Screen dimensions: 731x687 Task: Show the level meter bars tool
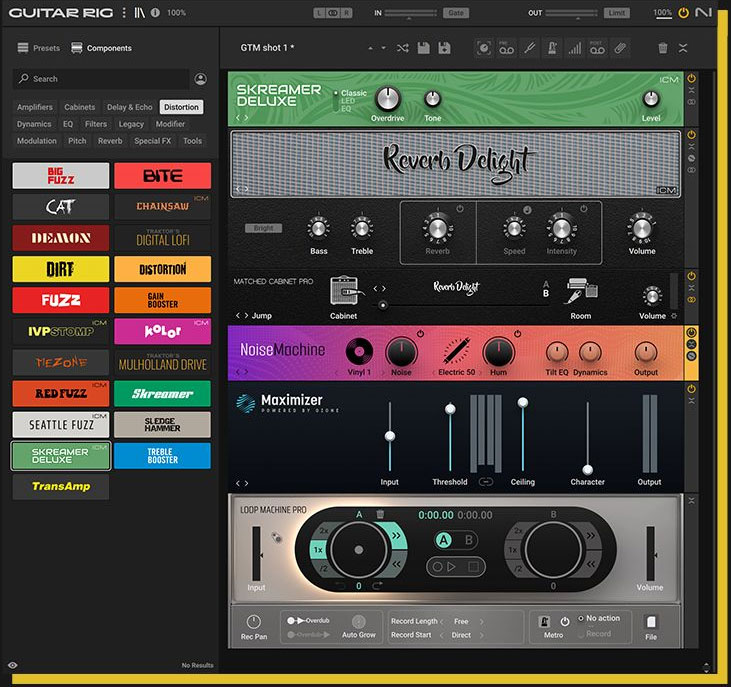pyautogui.click(x=575, y=48)
